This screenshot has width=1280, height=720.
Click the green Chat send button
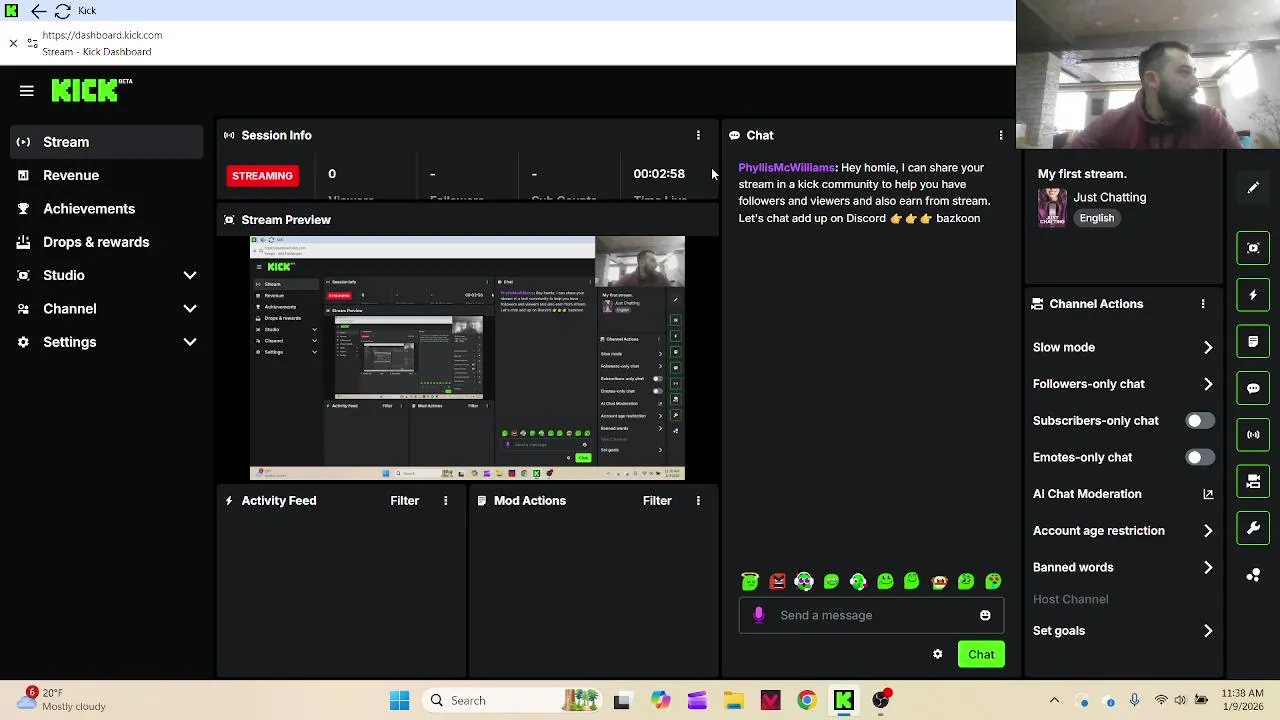pos(981,654)
